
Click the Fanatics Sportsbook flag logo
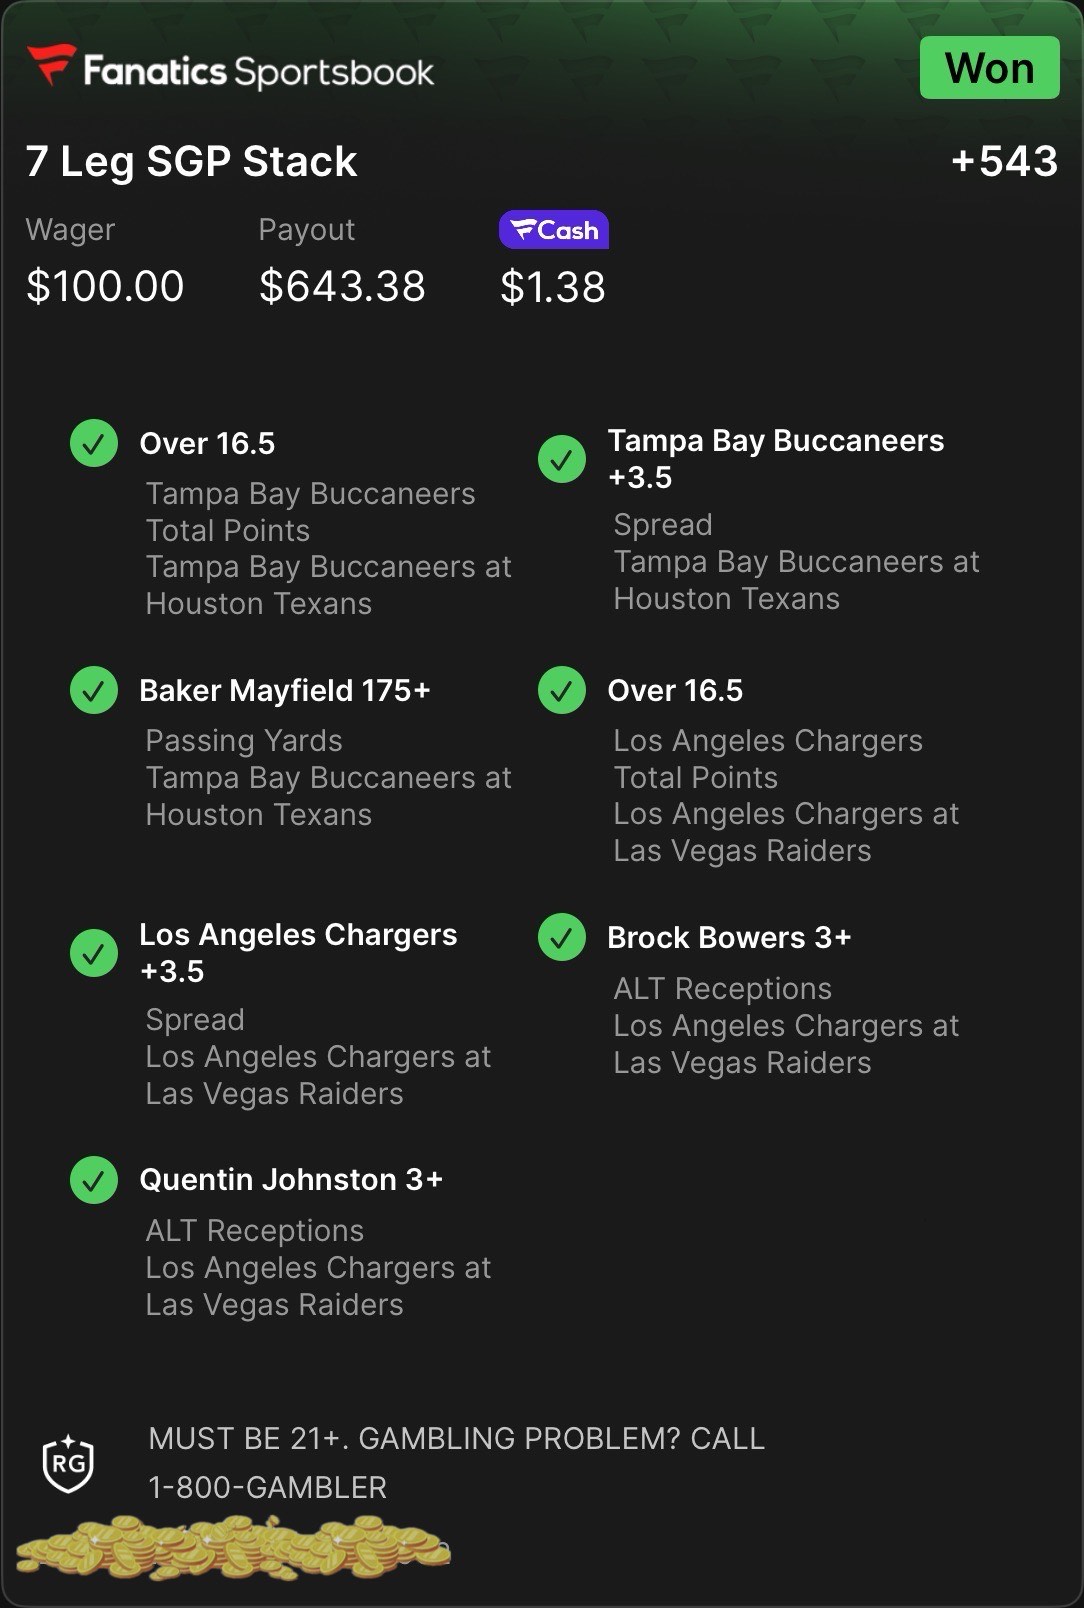point(51,65)
